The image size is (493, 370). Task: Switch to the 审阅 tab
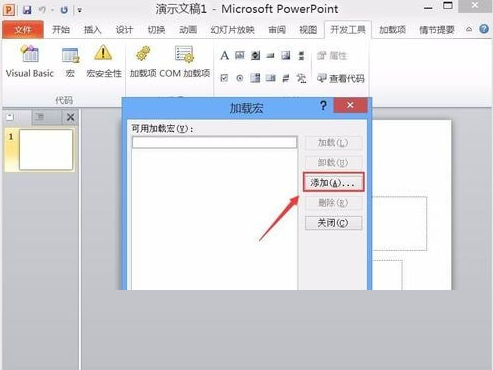click(277, 30)
